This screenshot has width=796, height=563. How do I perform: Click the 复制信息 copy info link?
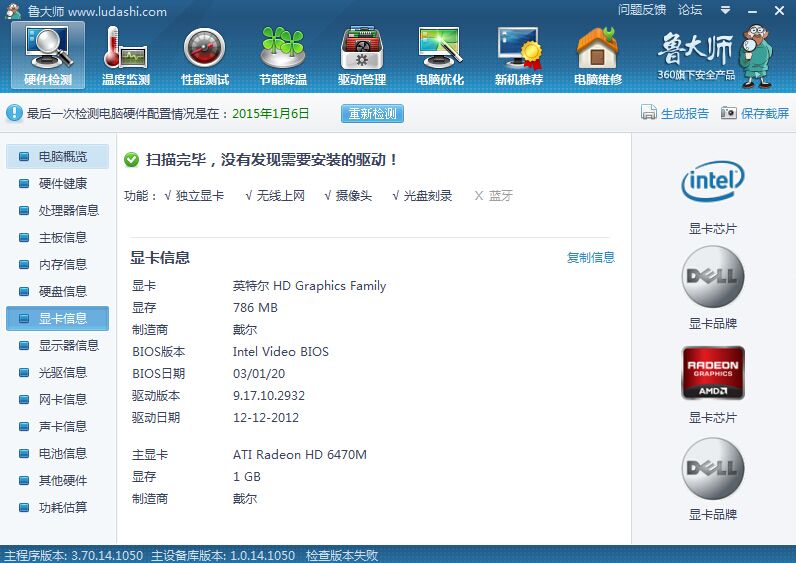[x=591, y=257]
